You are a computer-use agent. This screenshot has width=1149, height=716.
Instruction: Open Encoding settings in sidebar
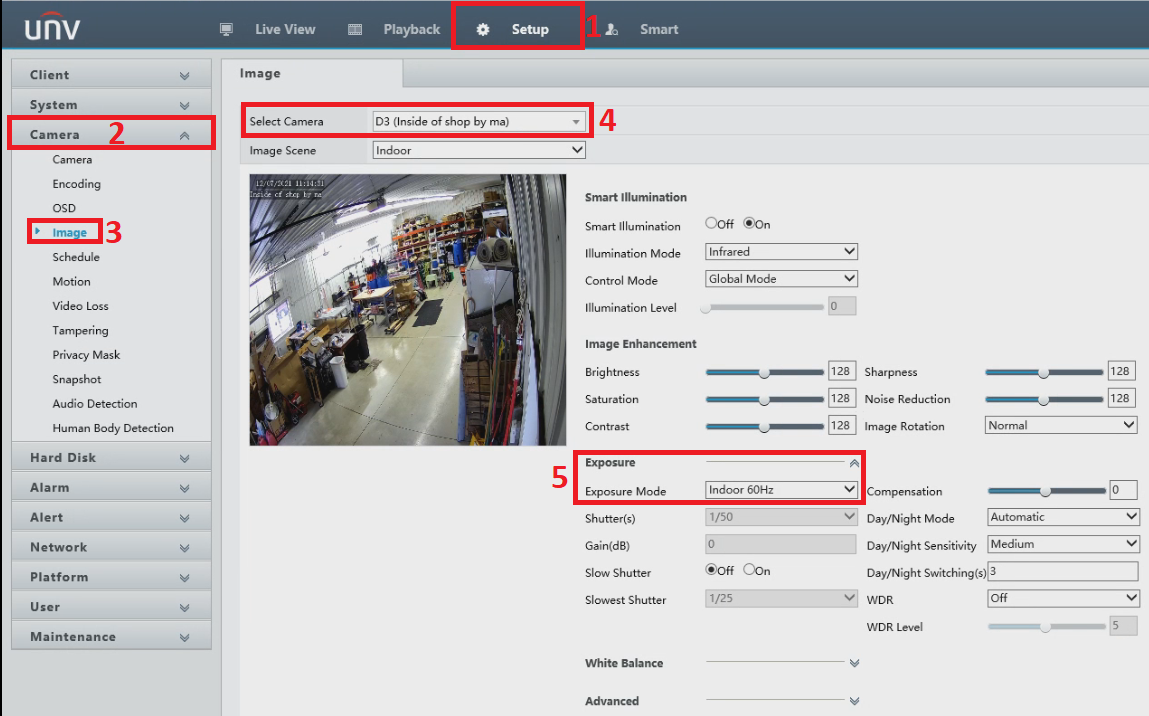[x=76, y=184]
